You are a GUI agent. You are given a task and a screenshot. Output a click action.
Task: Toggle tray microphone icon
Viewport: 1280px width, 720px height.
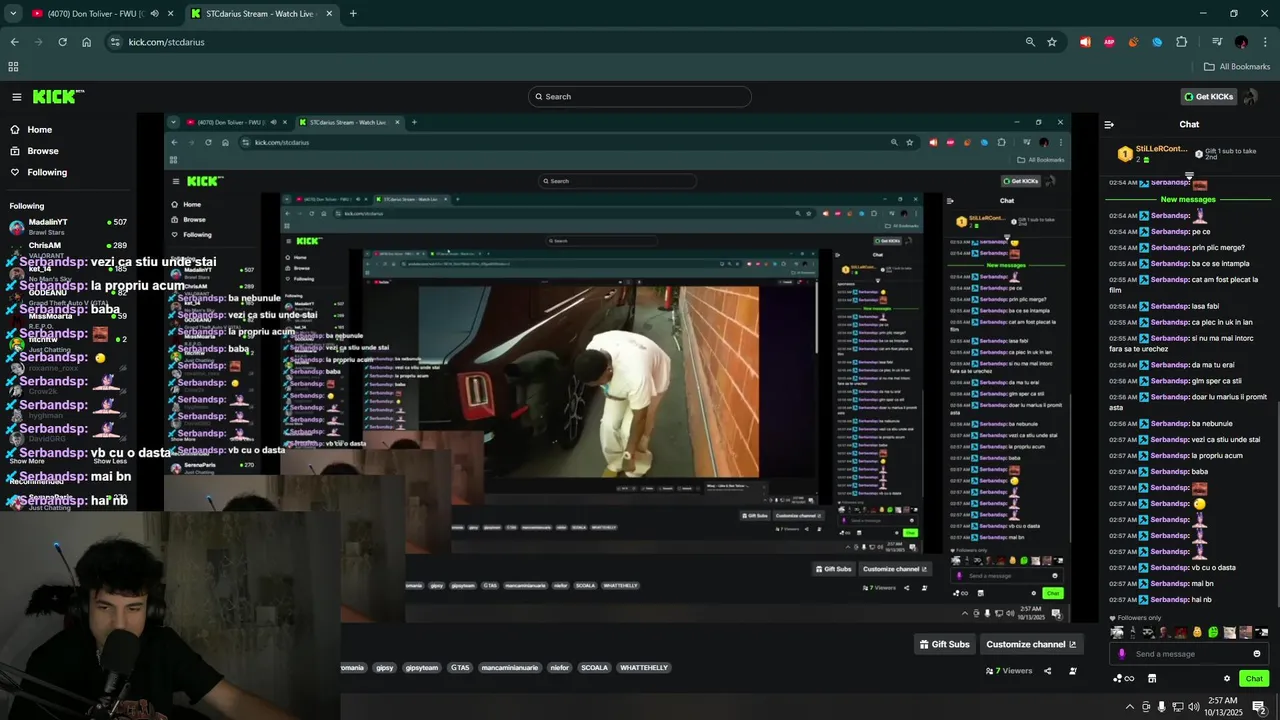(1161, 707)
